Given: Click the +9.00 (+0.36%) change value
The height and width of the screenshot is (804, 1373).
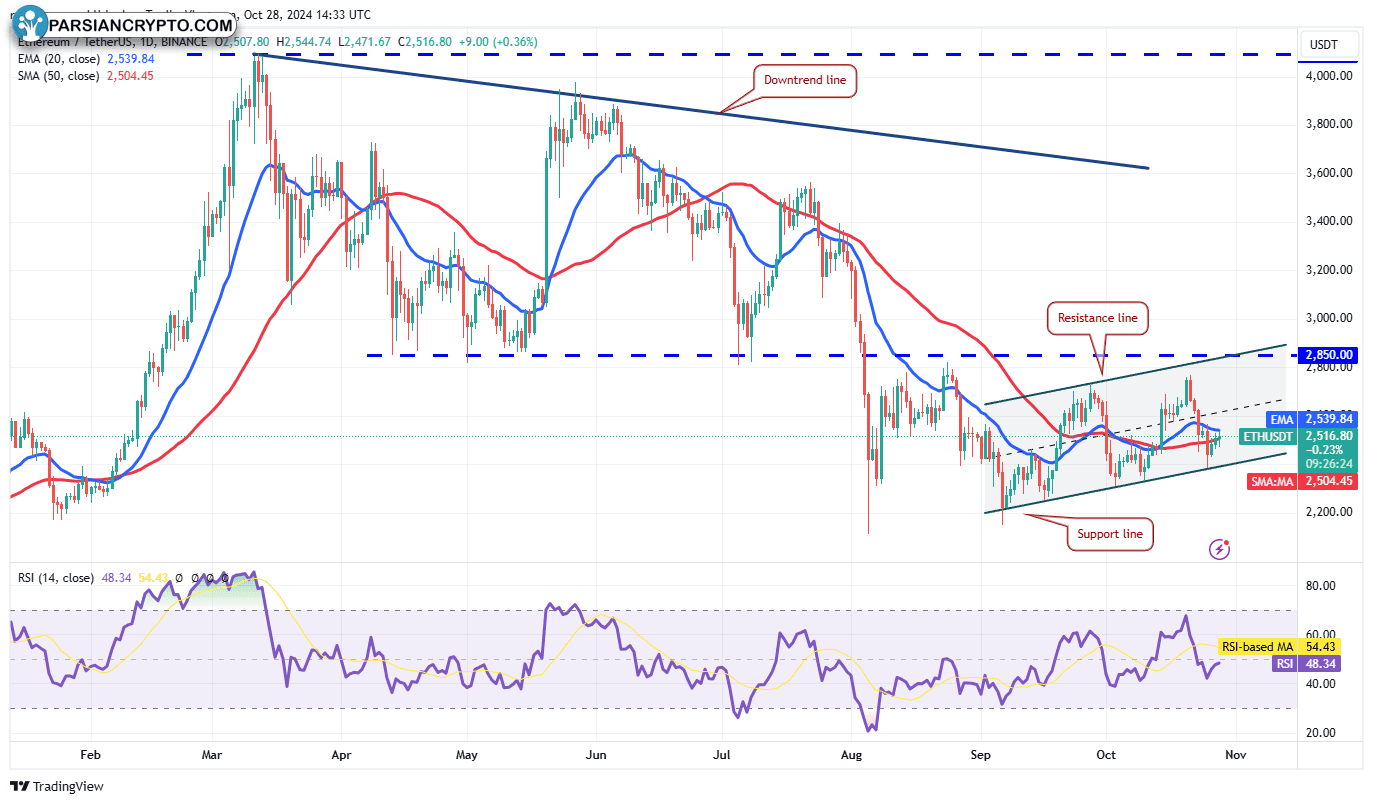Looking at the screenshot, I should tap(498, 42).
